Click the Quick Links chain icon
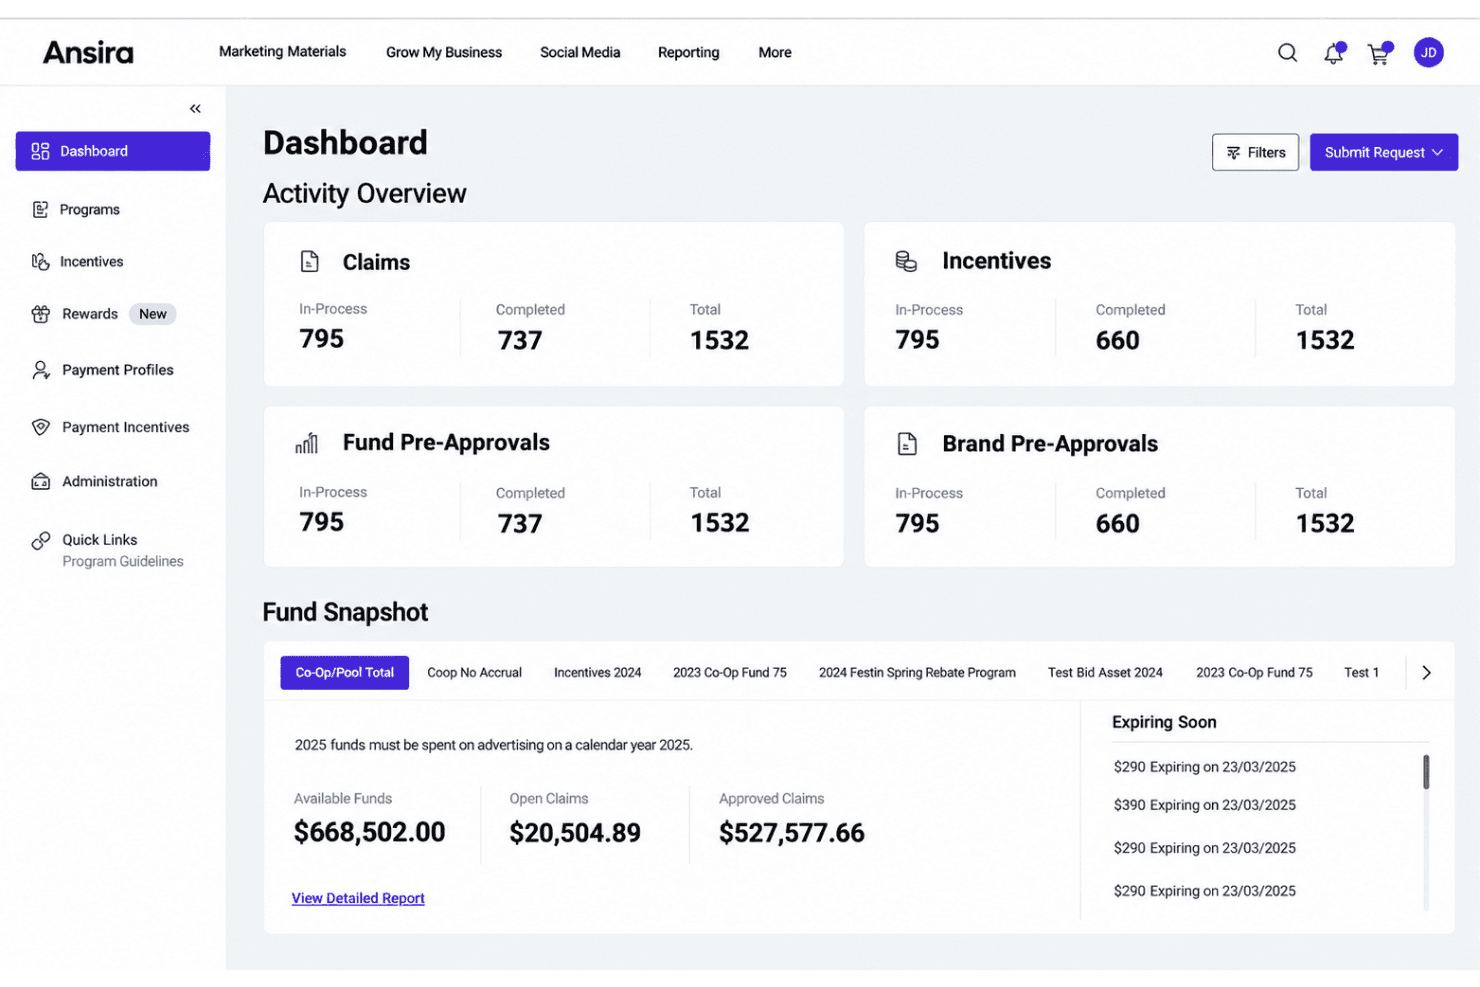This screenshot has width=1480, height=987. [40, 540]
